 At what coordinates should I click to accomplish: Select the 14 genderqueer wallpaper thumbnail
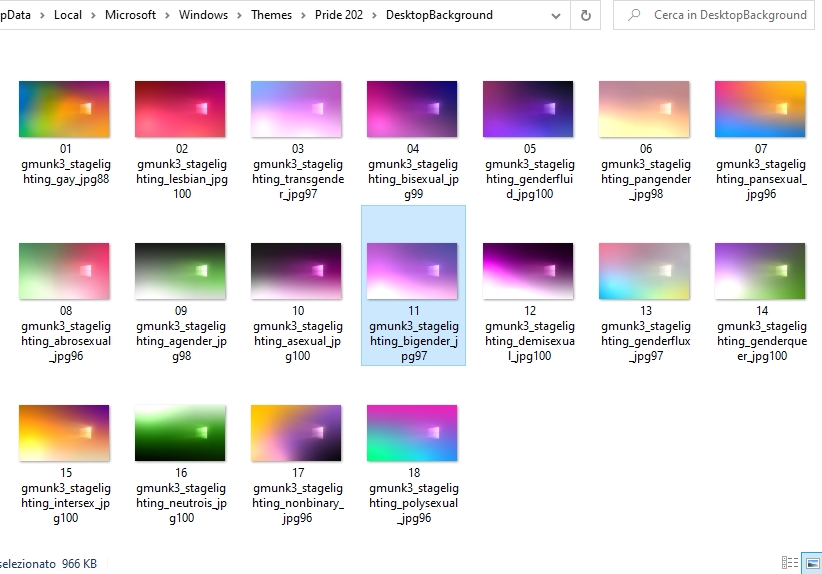(760, 271)
